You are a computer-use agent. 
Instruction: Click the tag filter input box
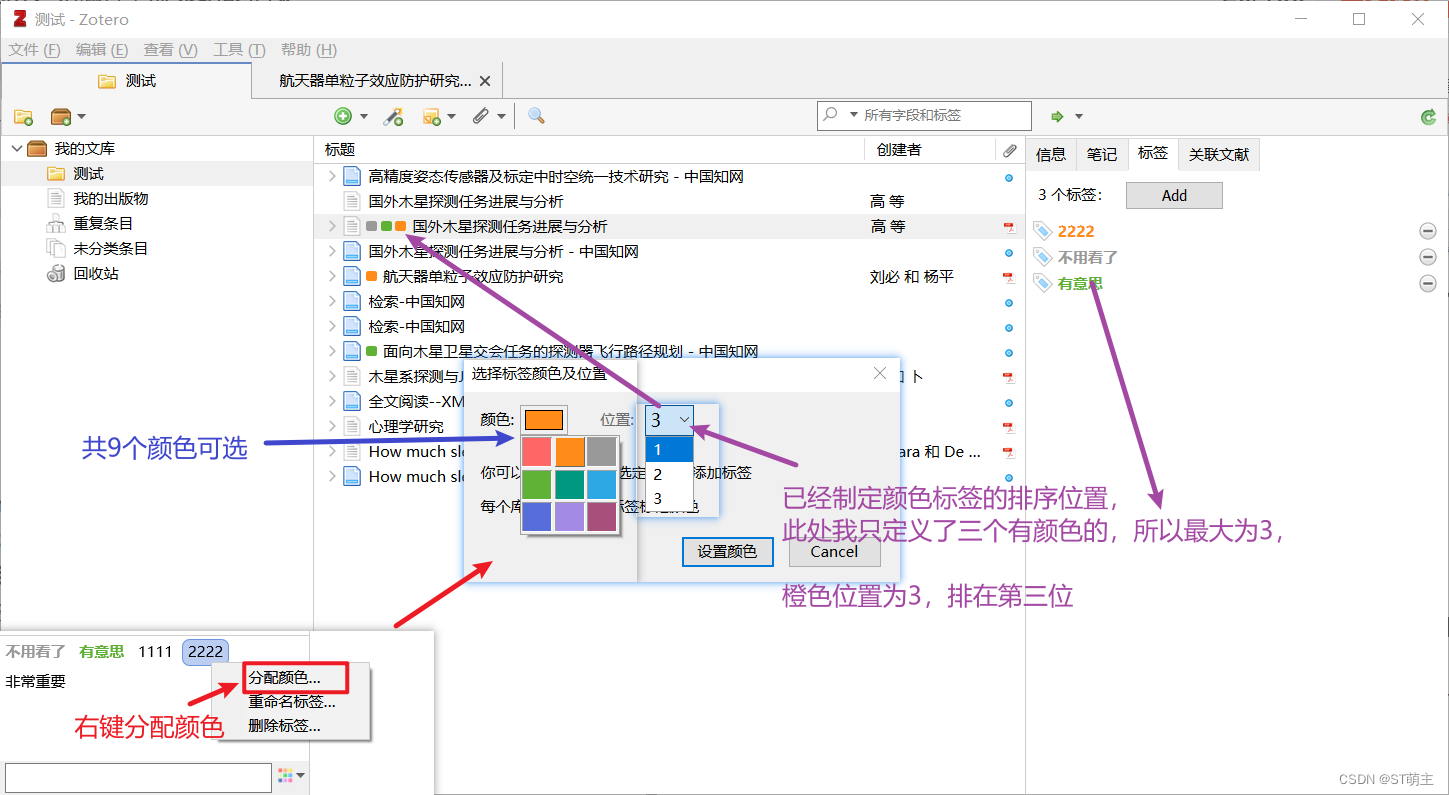[x=138, y=777]
